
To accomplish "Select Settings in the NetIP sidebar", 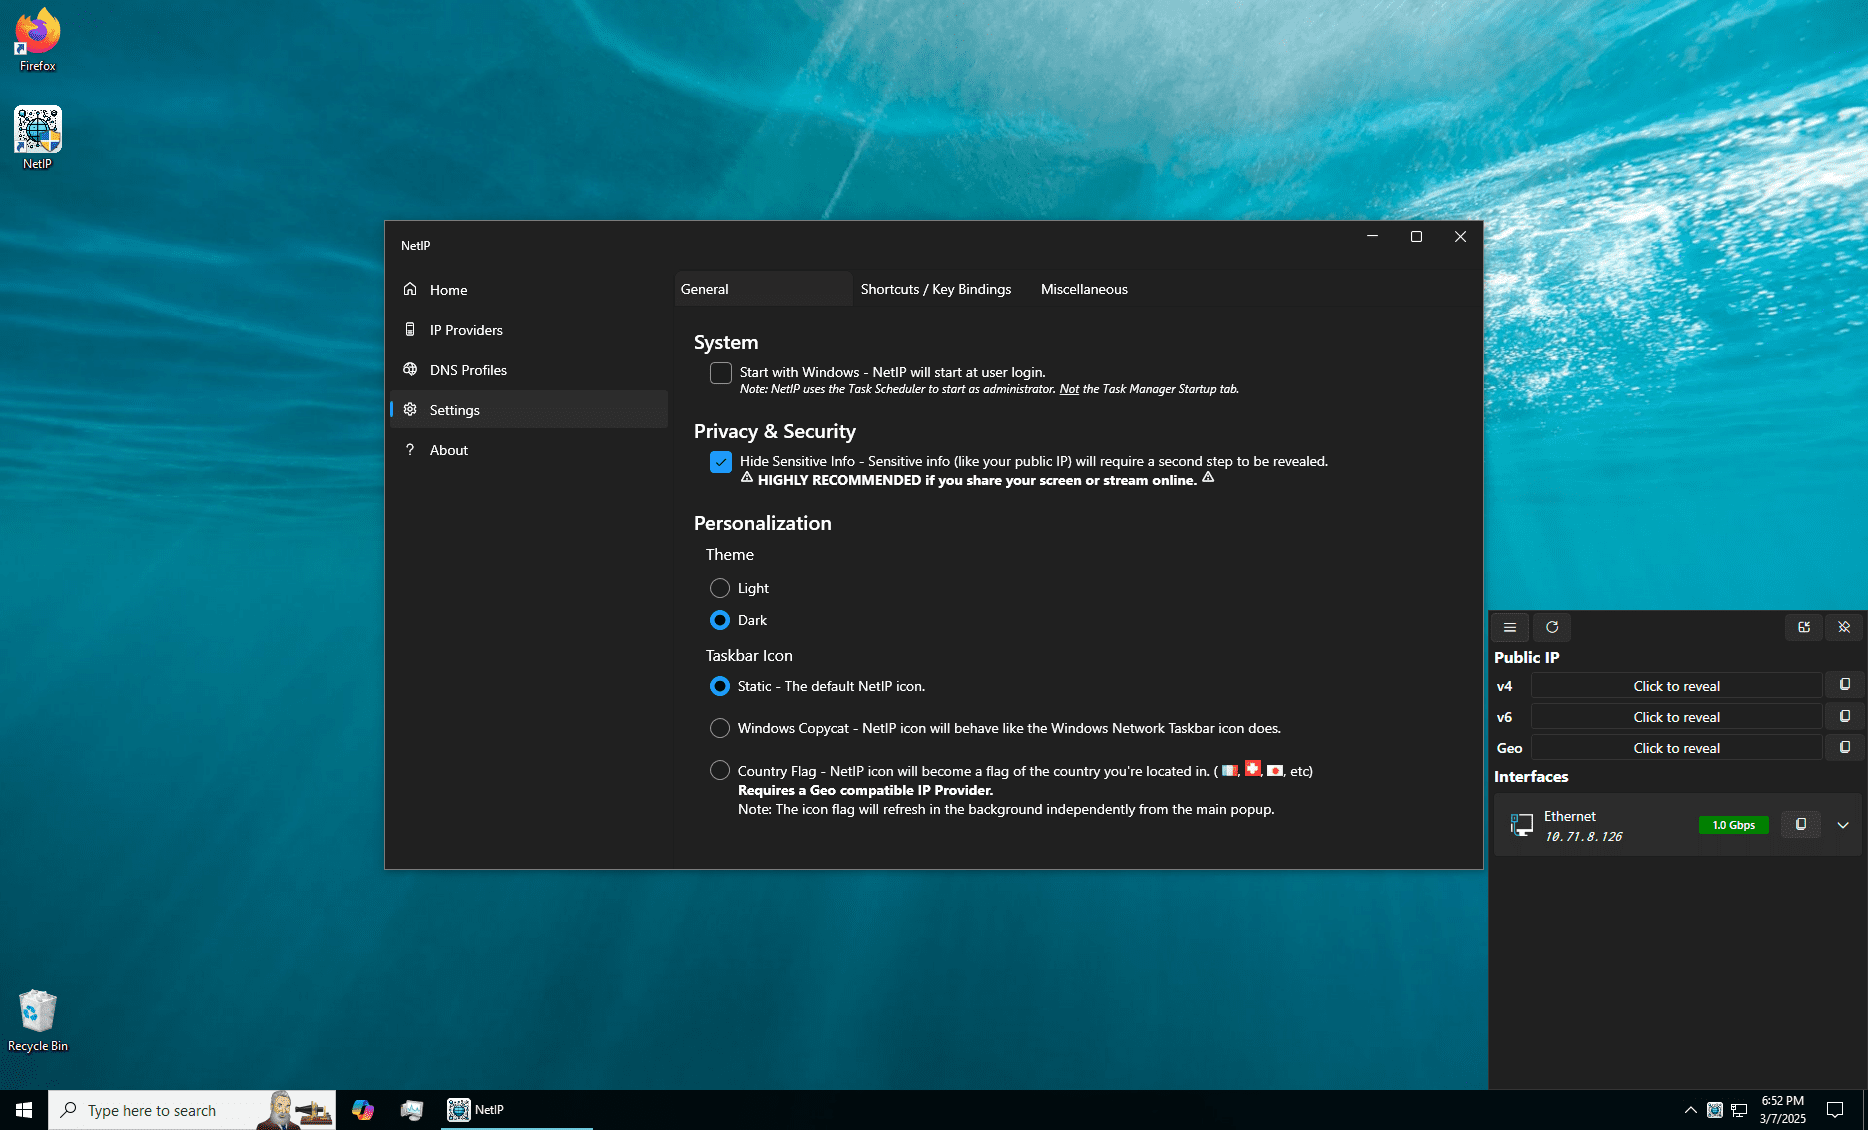I will 528,410.
